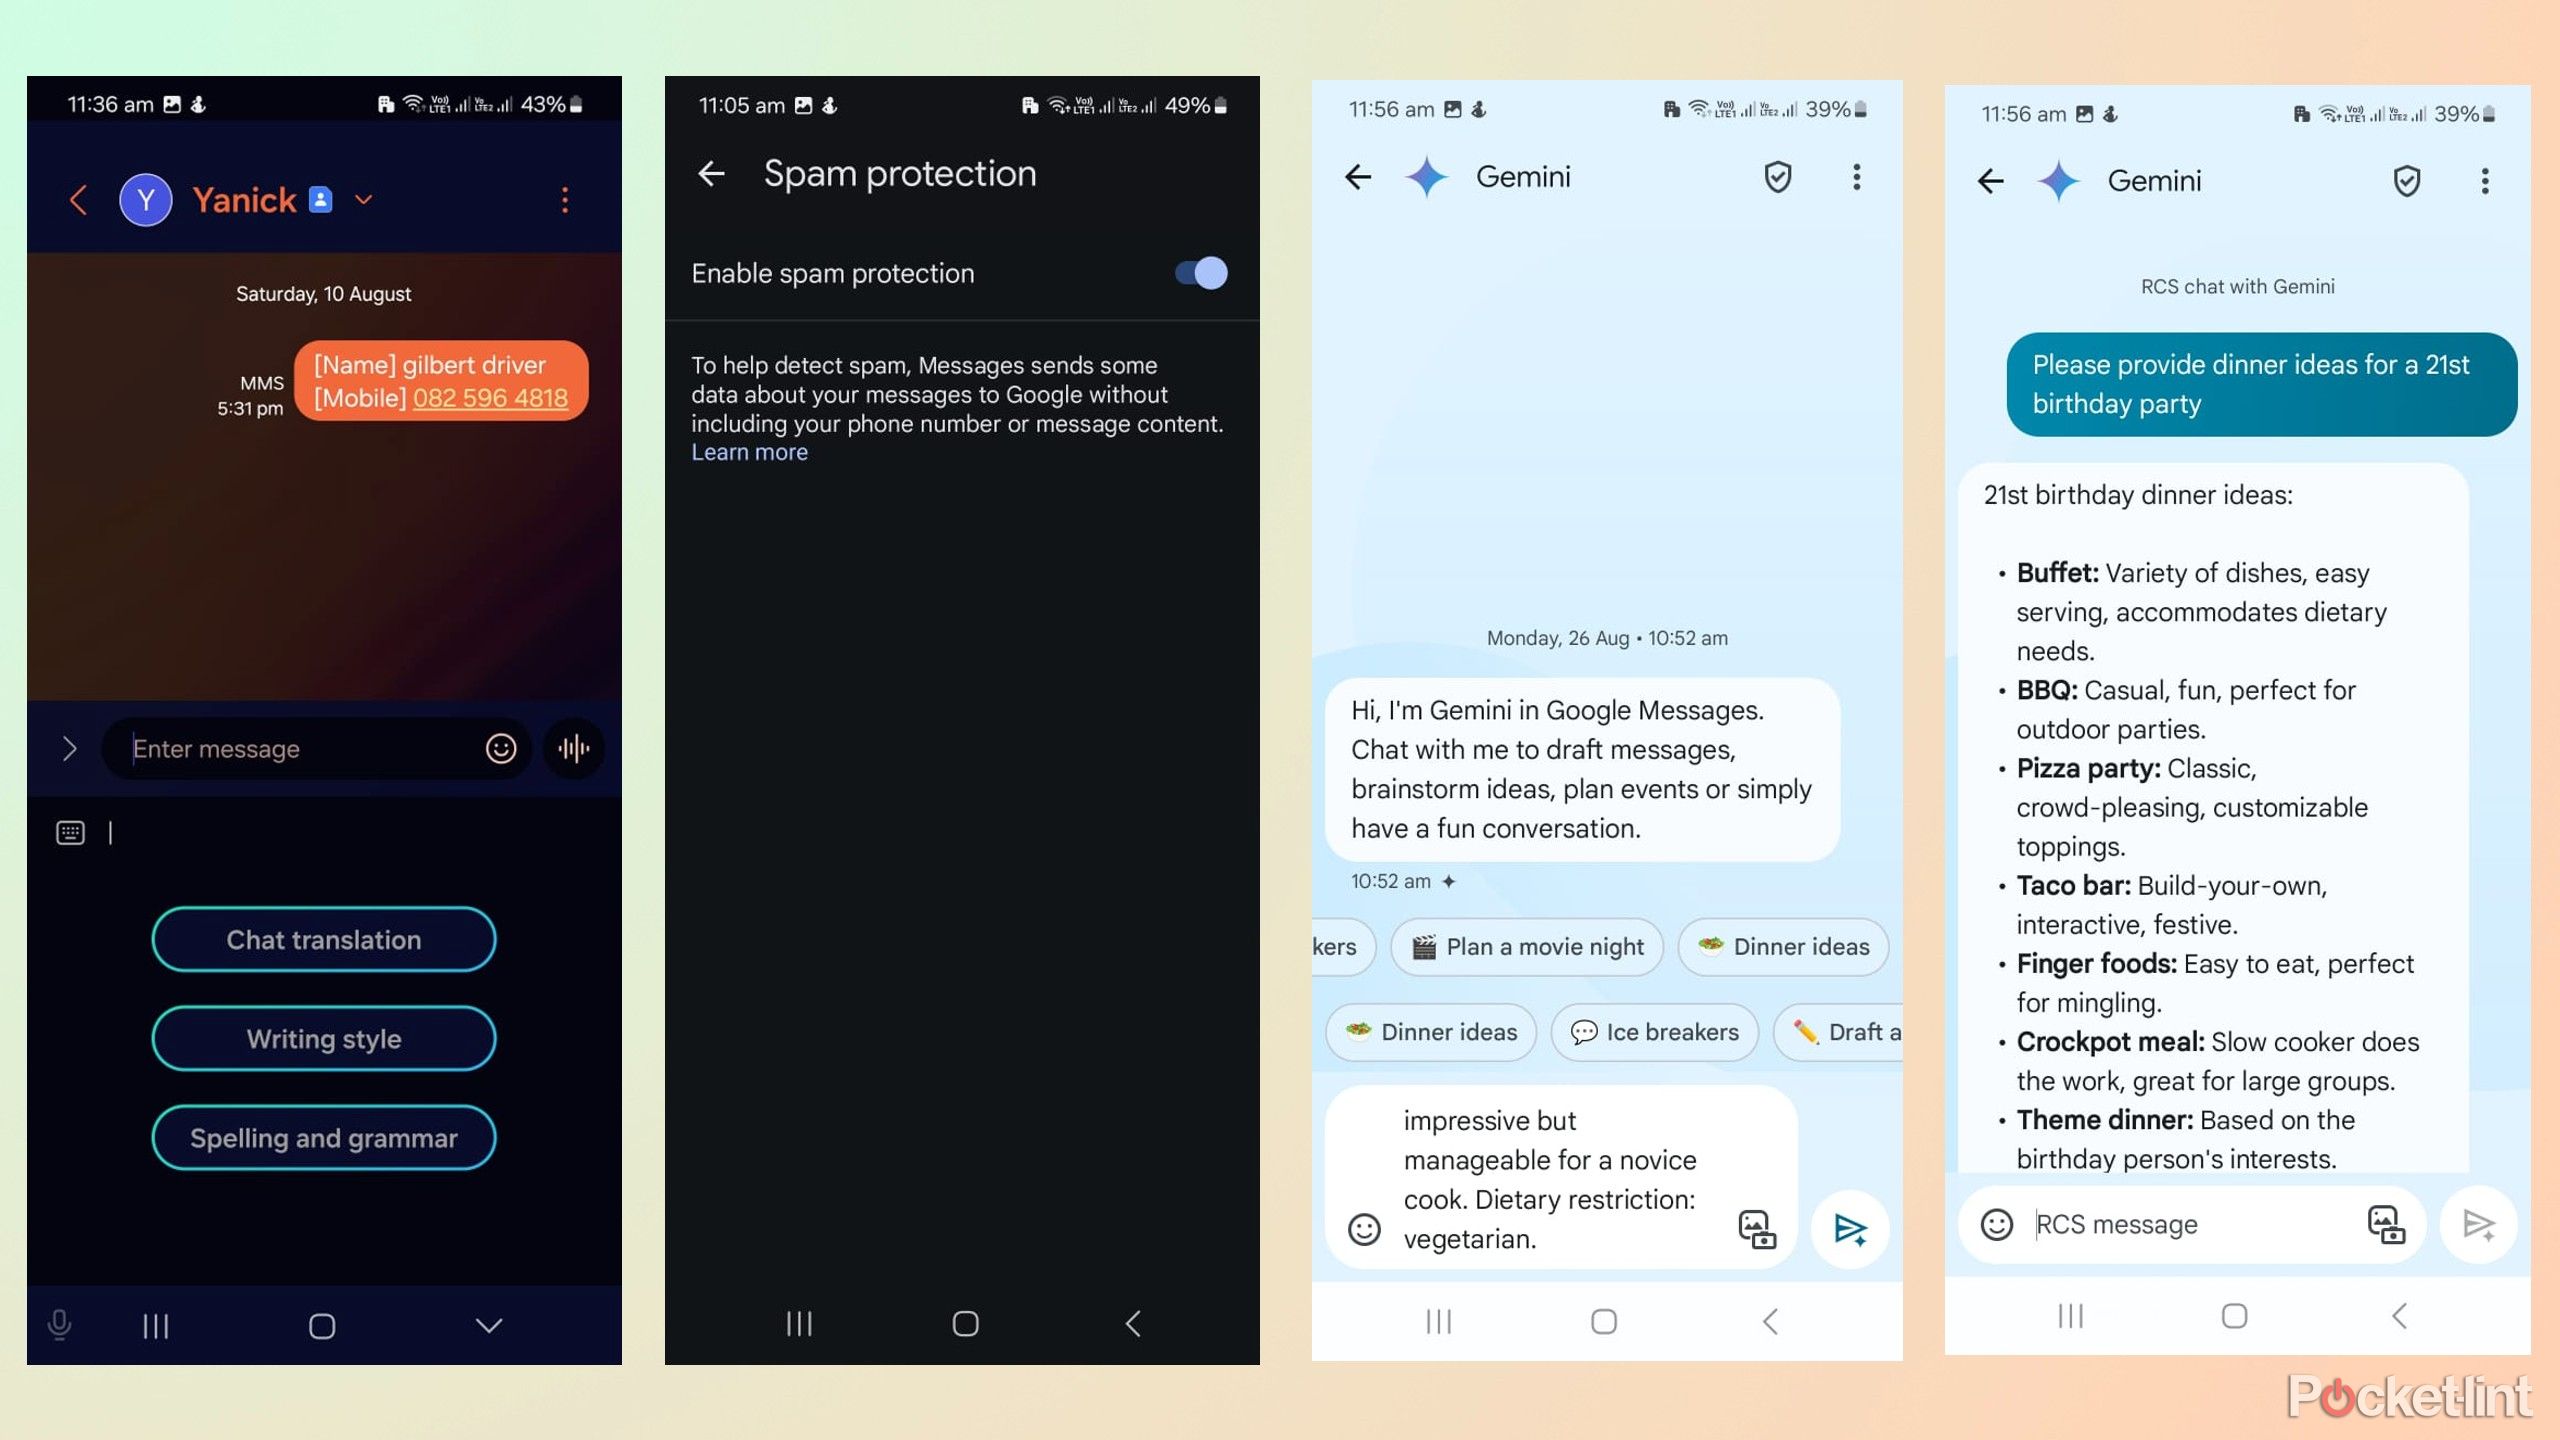Tap Learn more spam protection link
The width and height of the screenshot is (2560, 1440).
pyautogui.click(x=747, y=452)
